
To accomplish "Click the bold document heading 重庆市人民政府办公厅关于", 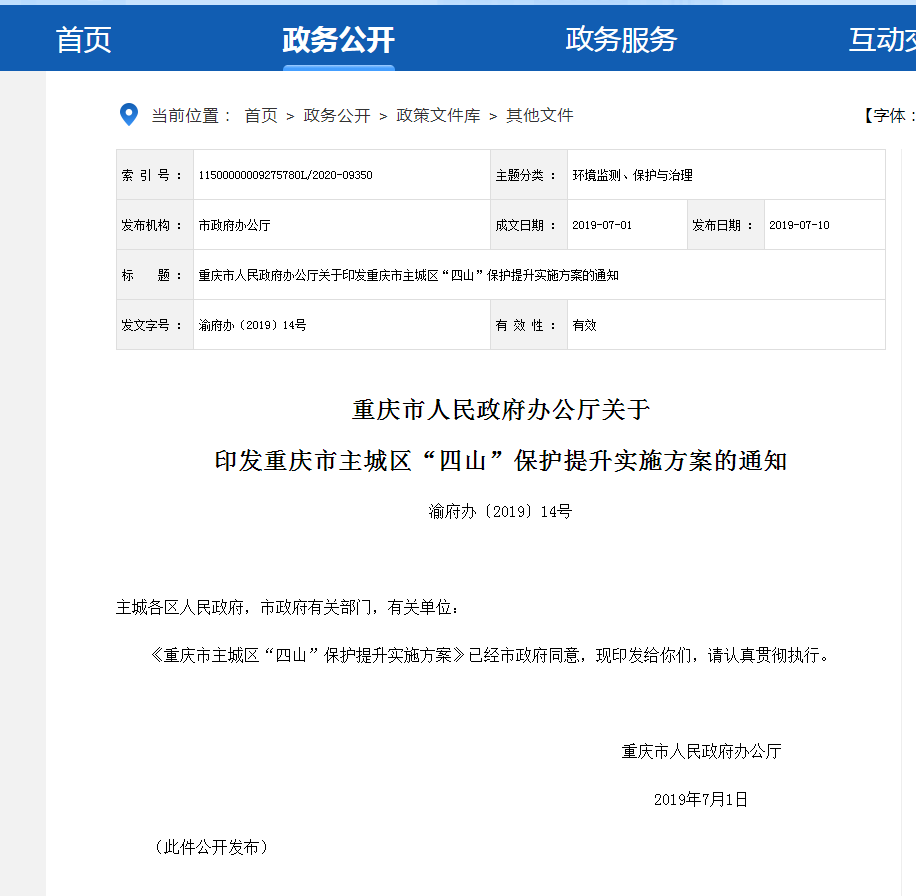I will click(501, 410).
